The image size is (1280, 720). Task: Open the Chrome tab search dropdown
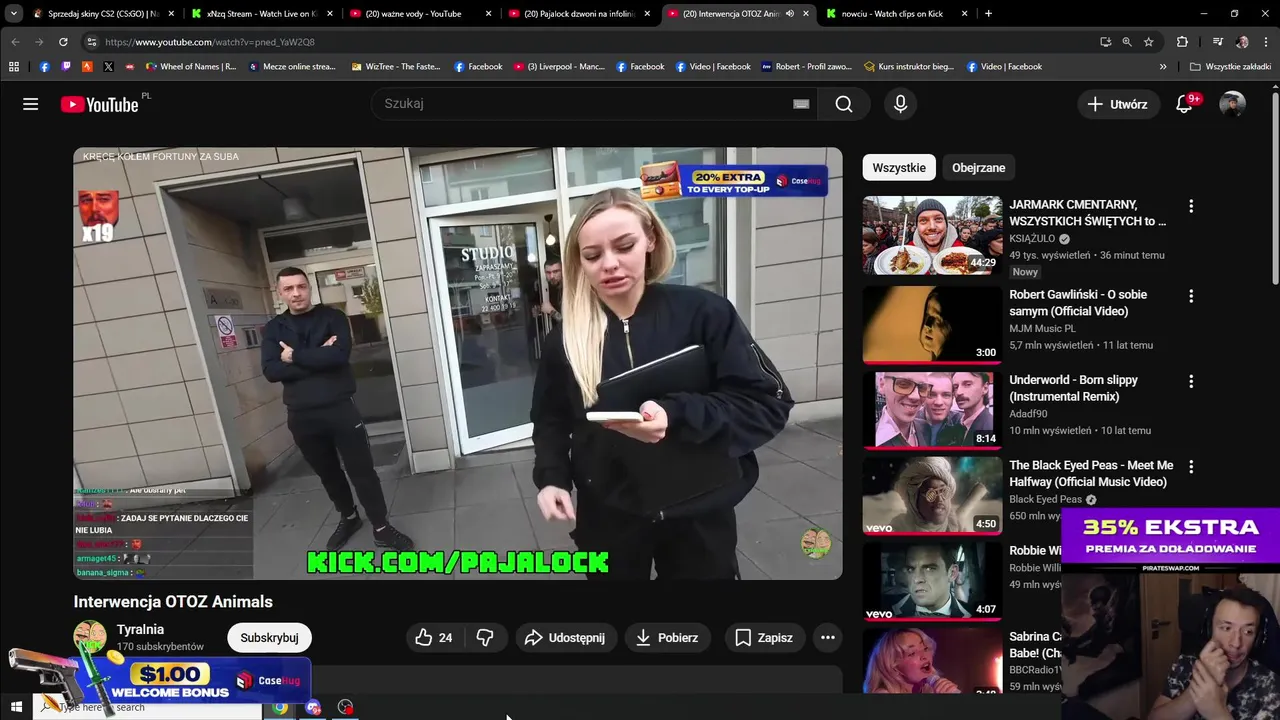pyautogui.click(x=14, y=14)
